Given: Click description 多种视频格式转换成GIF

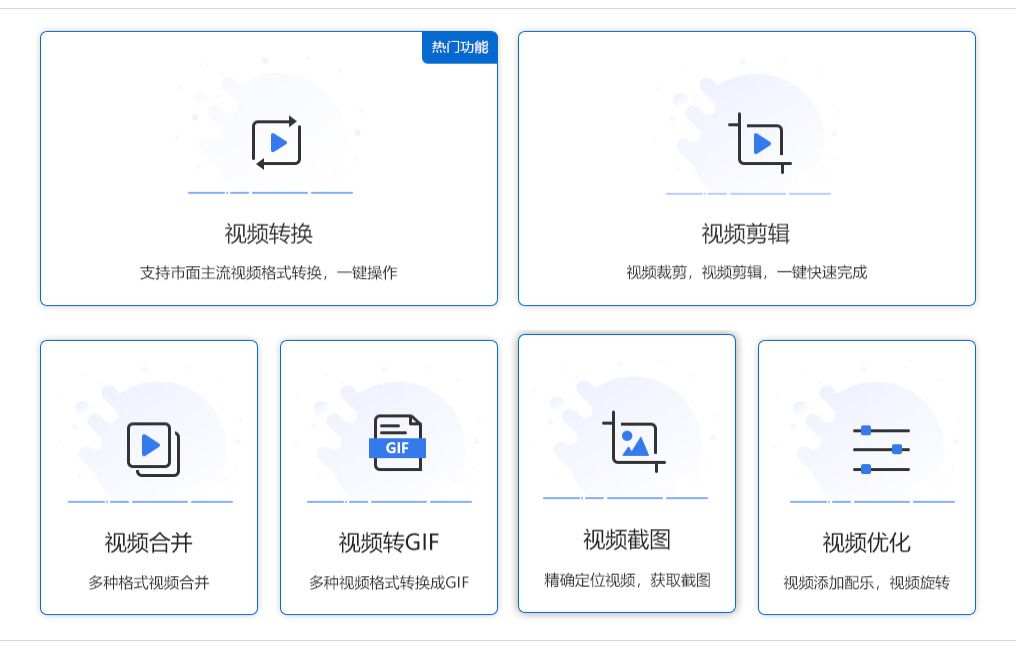Looking at the screenshot, I should [389, 583].
